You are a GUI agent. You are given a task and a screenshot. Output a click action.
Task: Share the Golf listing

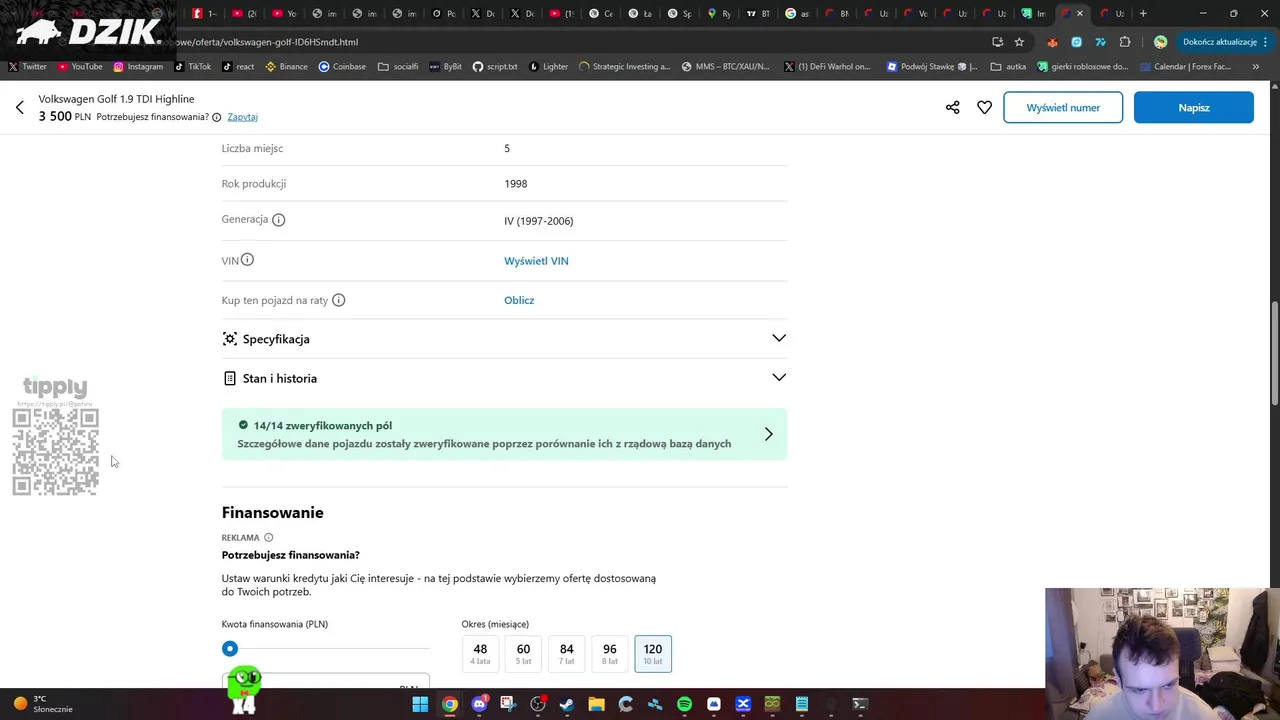click(x=952, y=107)
